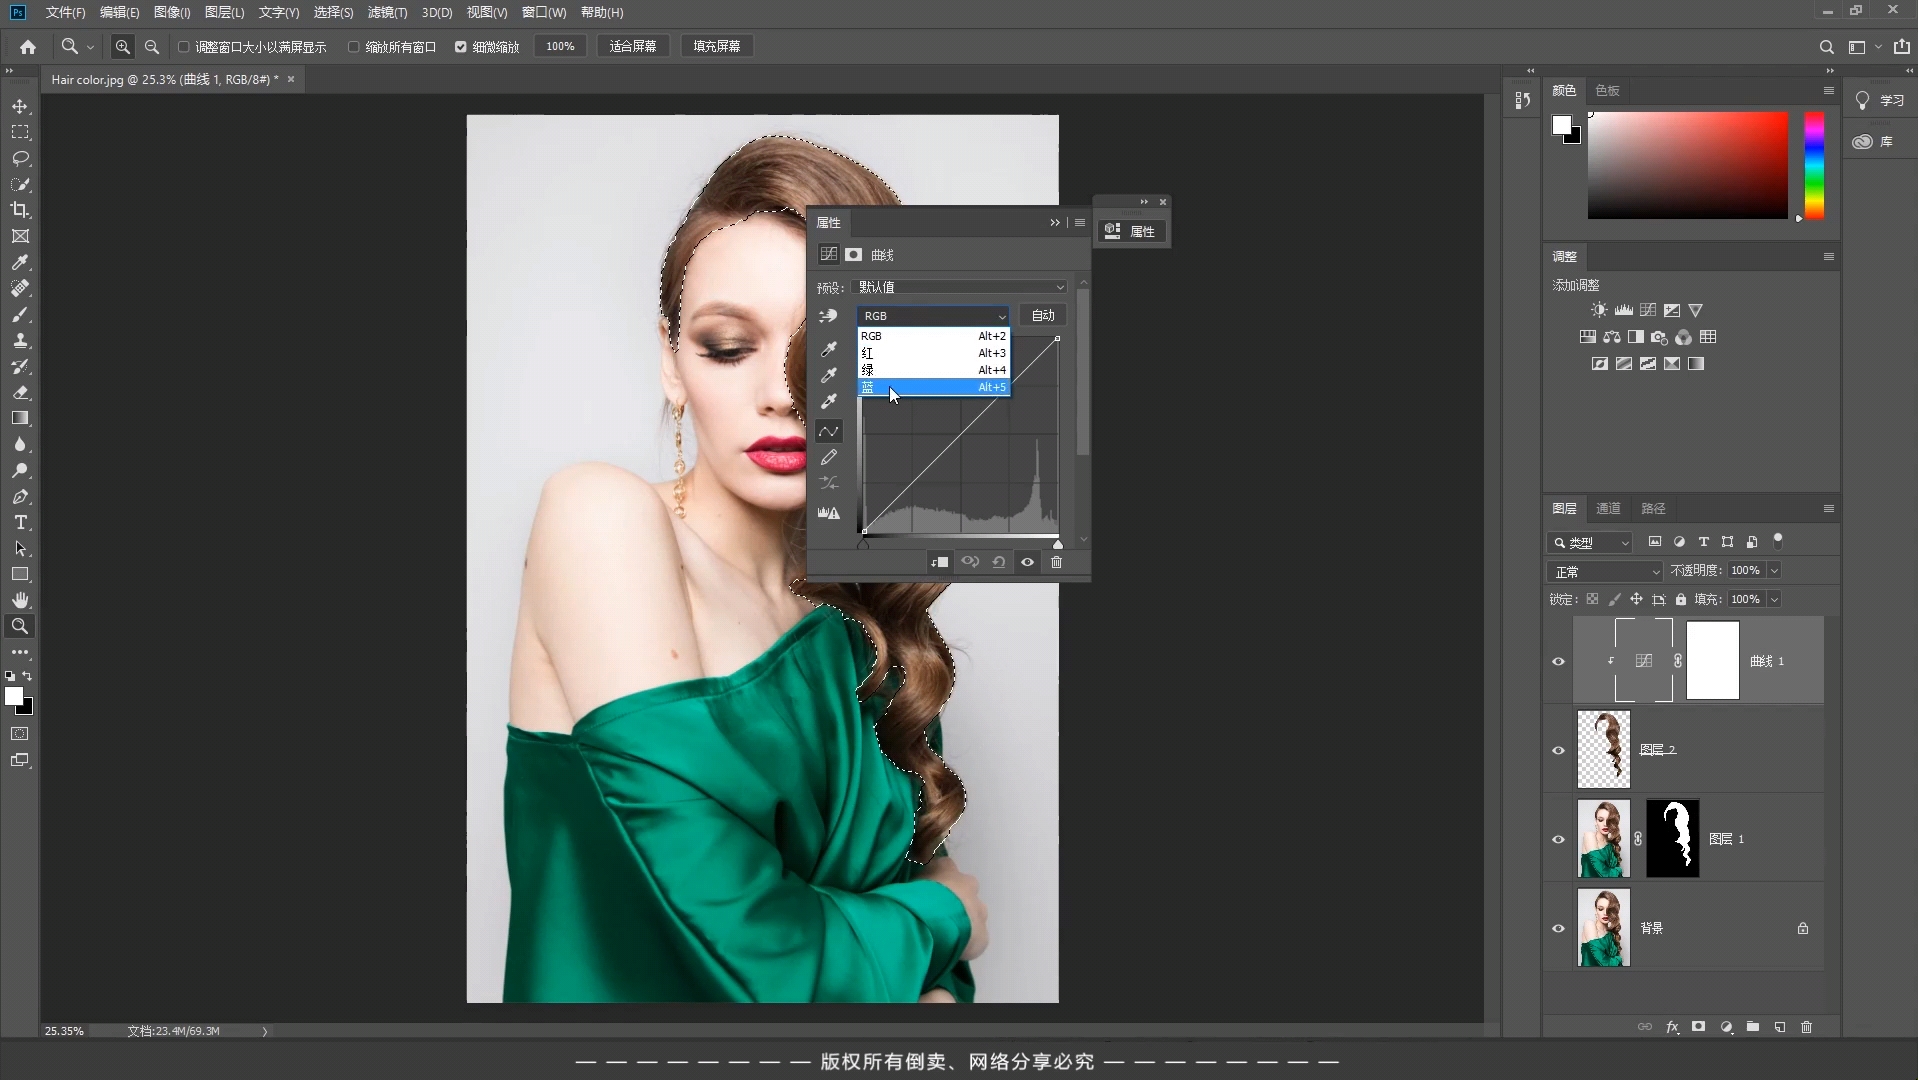Open the 预设 preset dropdown
1918x1080 pixels.
[x=960, y=287]
